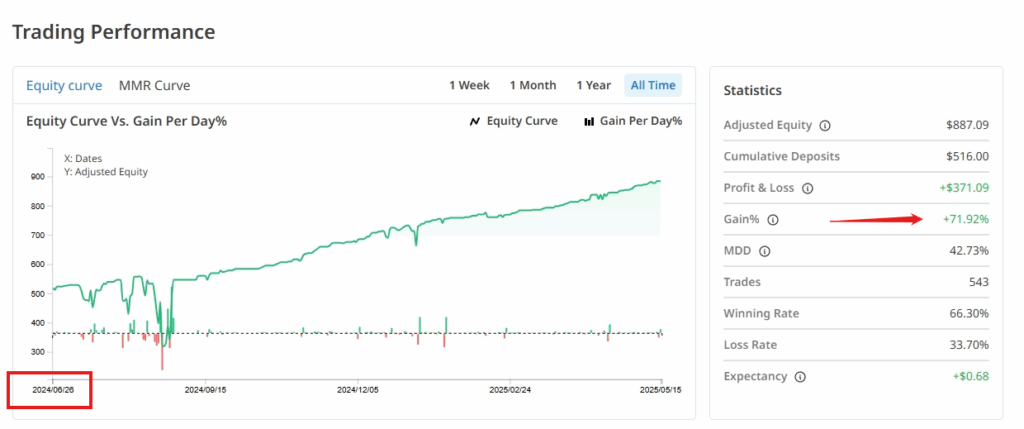Choose the 1 Year time range

point(593,85)
